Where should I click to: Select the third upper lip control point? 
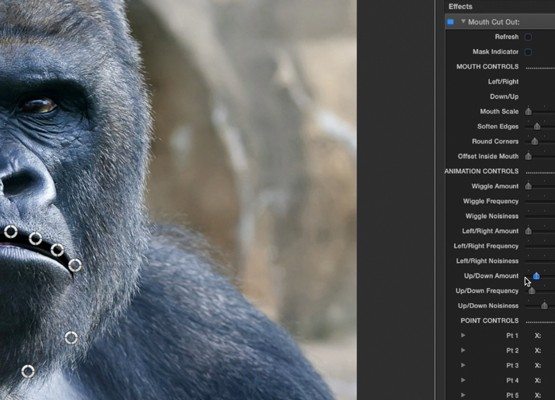pyautogui.click(x=57, y=250)
